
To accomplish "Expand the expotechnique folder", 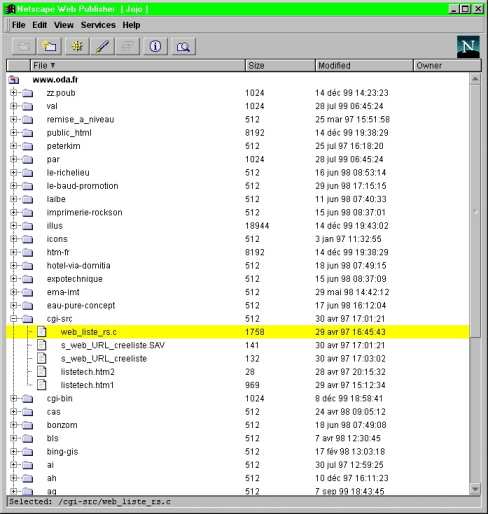I will coord(13,279).
